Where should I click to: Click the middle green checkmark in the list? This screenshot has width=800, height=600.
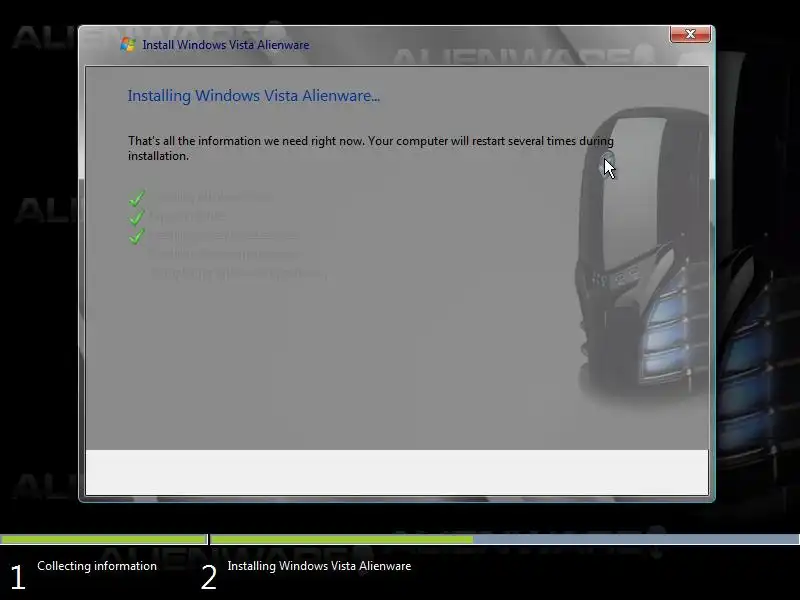(137, 217)
